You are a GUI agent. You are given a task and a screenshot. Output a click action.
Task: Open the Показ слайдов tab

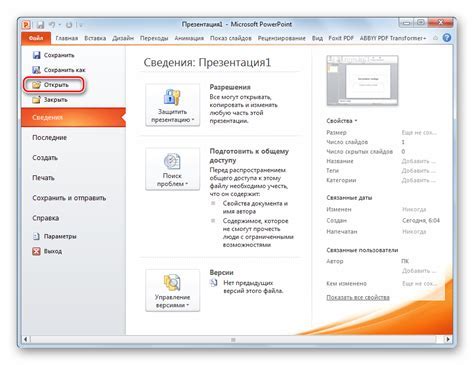point(231,38)
